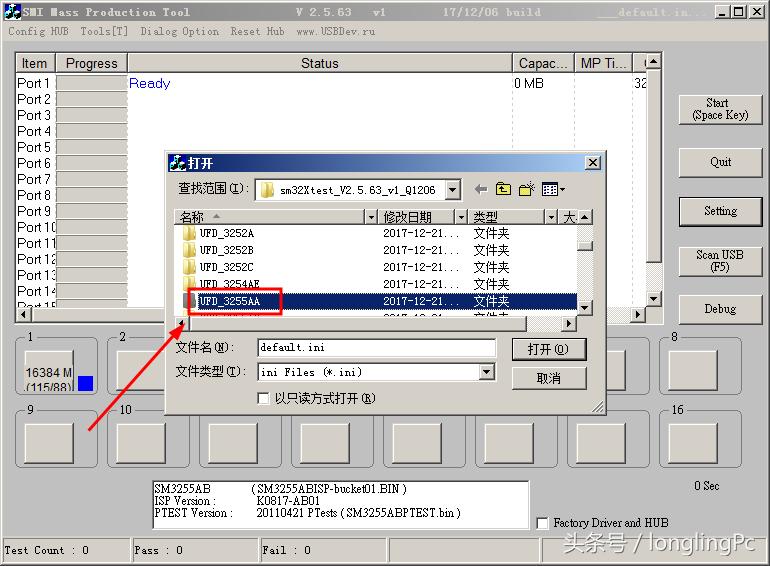Click the Progress column header
770x566 pixels.
(91, 63)
